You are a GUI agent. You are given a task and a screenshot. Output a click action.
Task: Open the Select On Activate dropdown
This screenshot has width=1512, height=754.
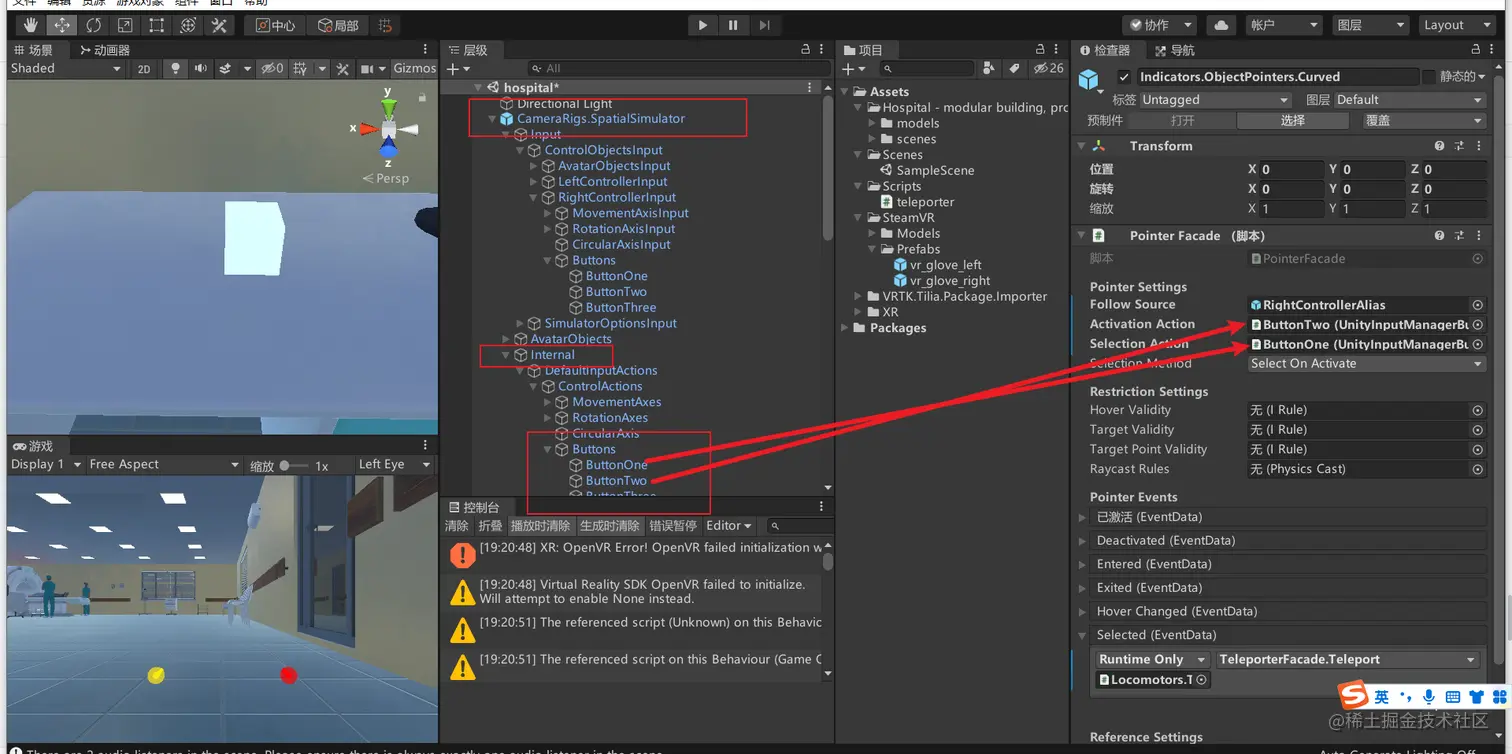click(1367, 364)
